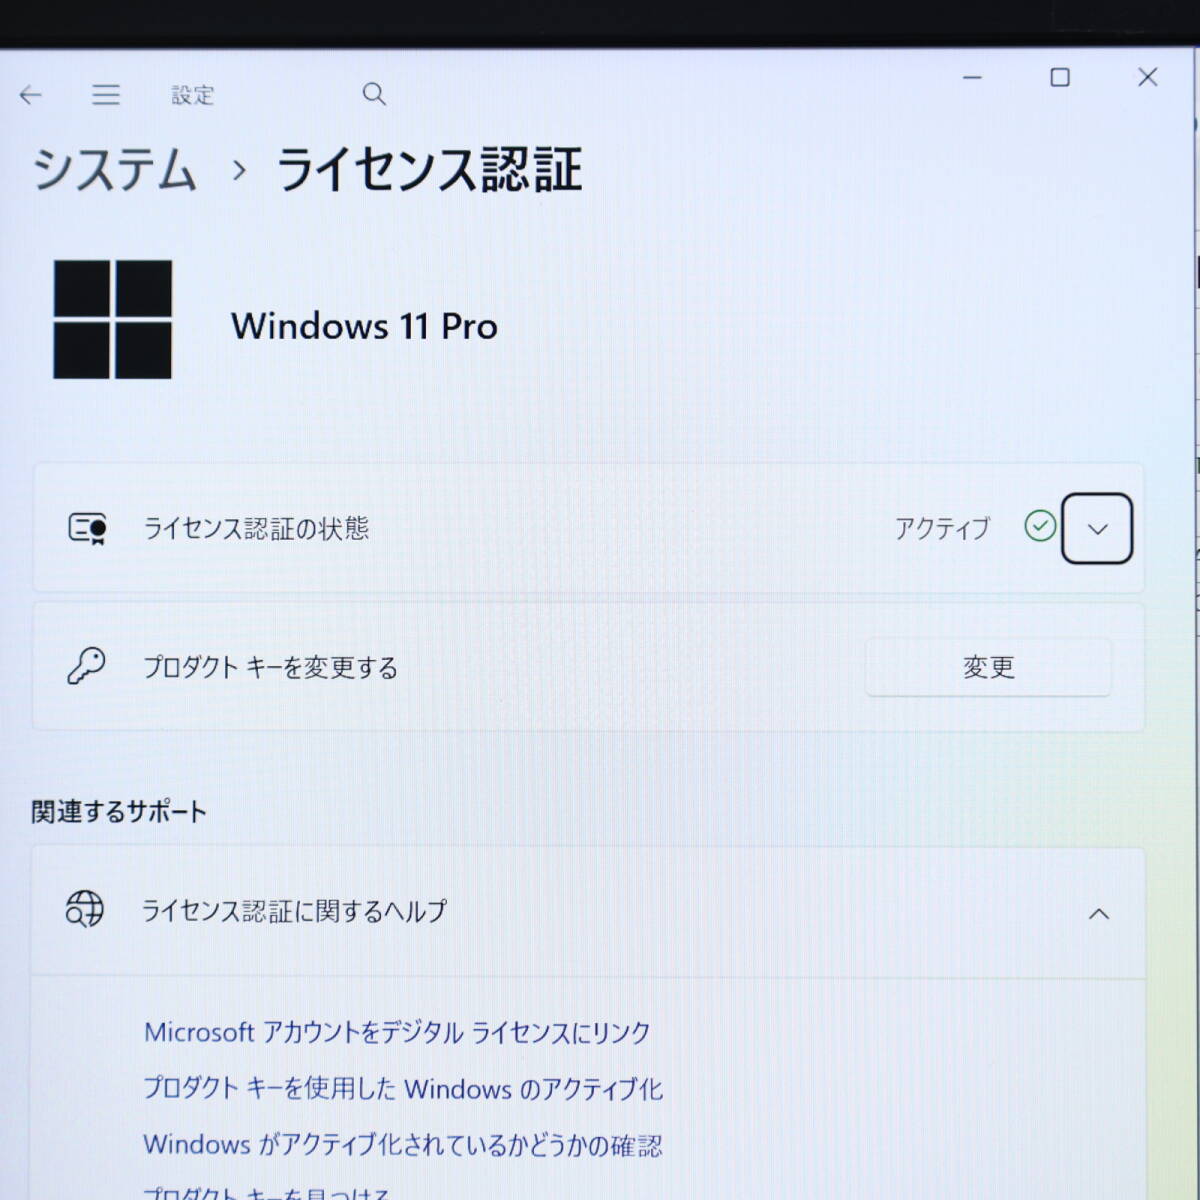Click the 関連するサポート heading
Viewport: 1200px width, 1200px height.
pos(119,811)
